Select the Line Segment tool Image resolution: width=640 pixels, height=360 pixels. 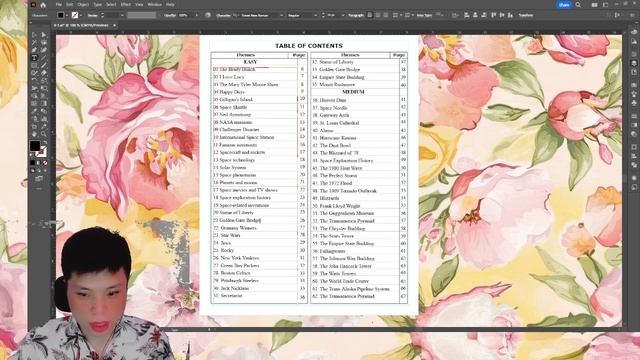pos(43,58)
